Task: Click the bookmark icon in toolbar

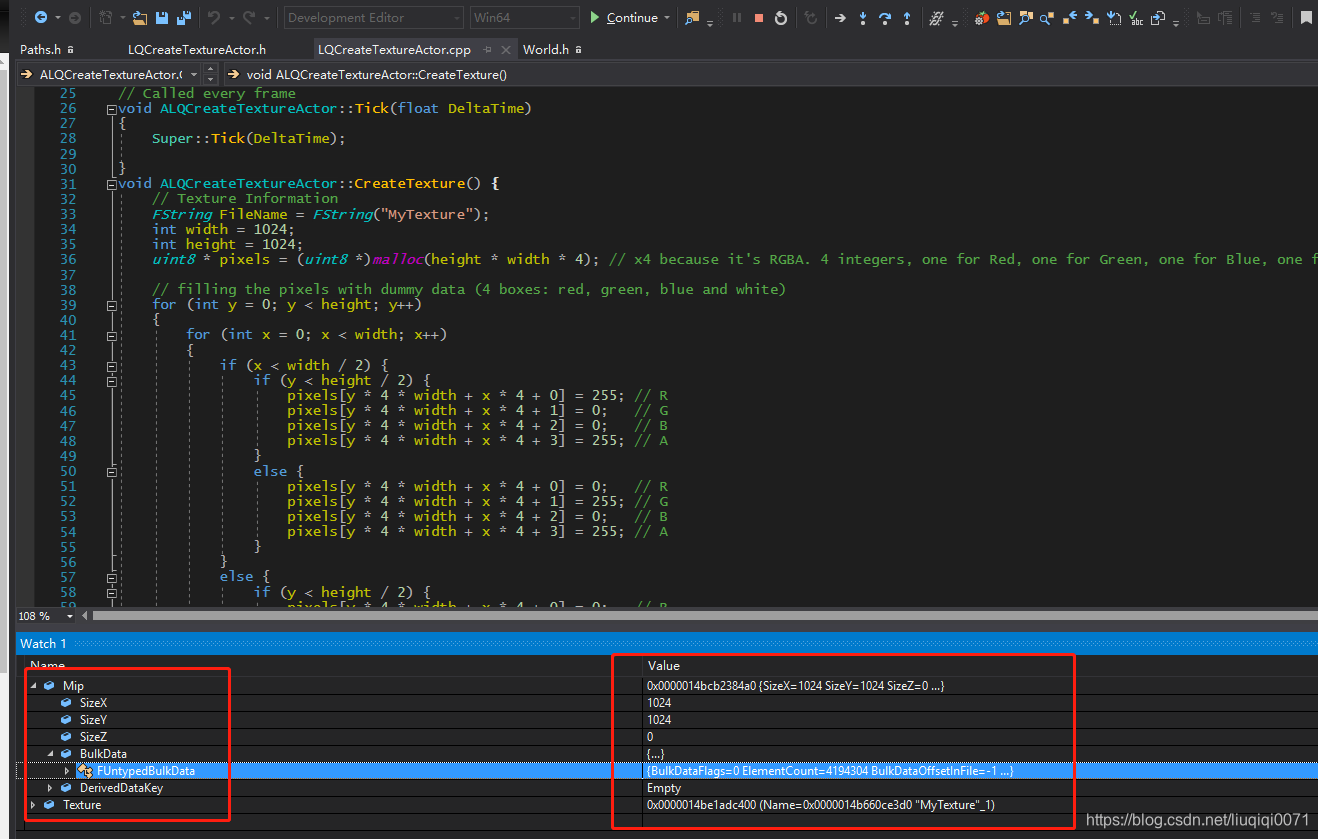Action: 1306,18
